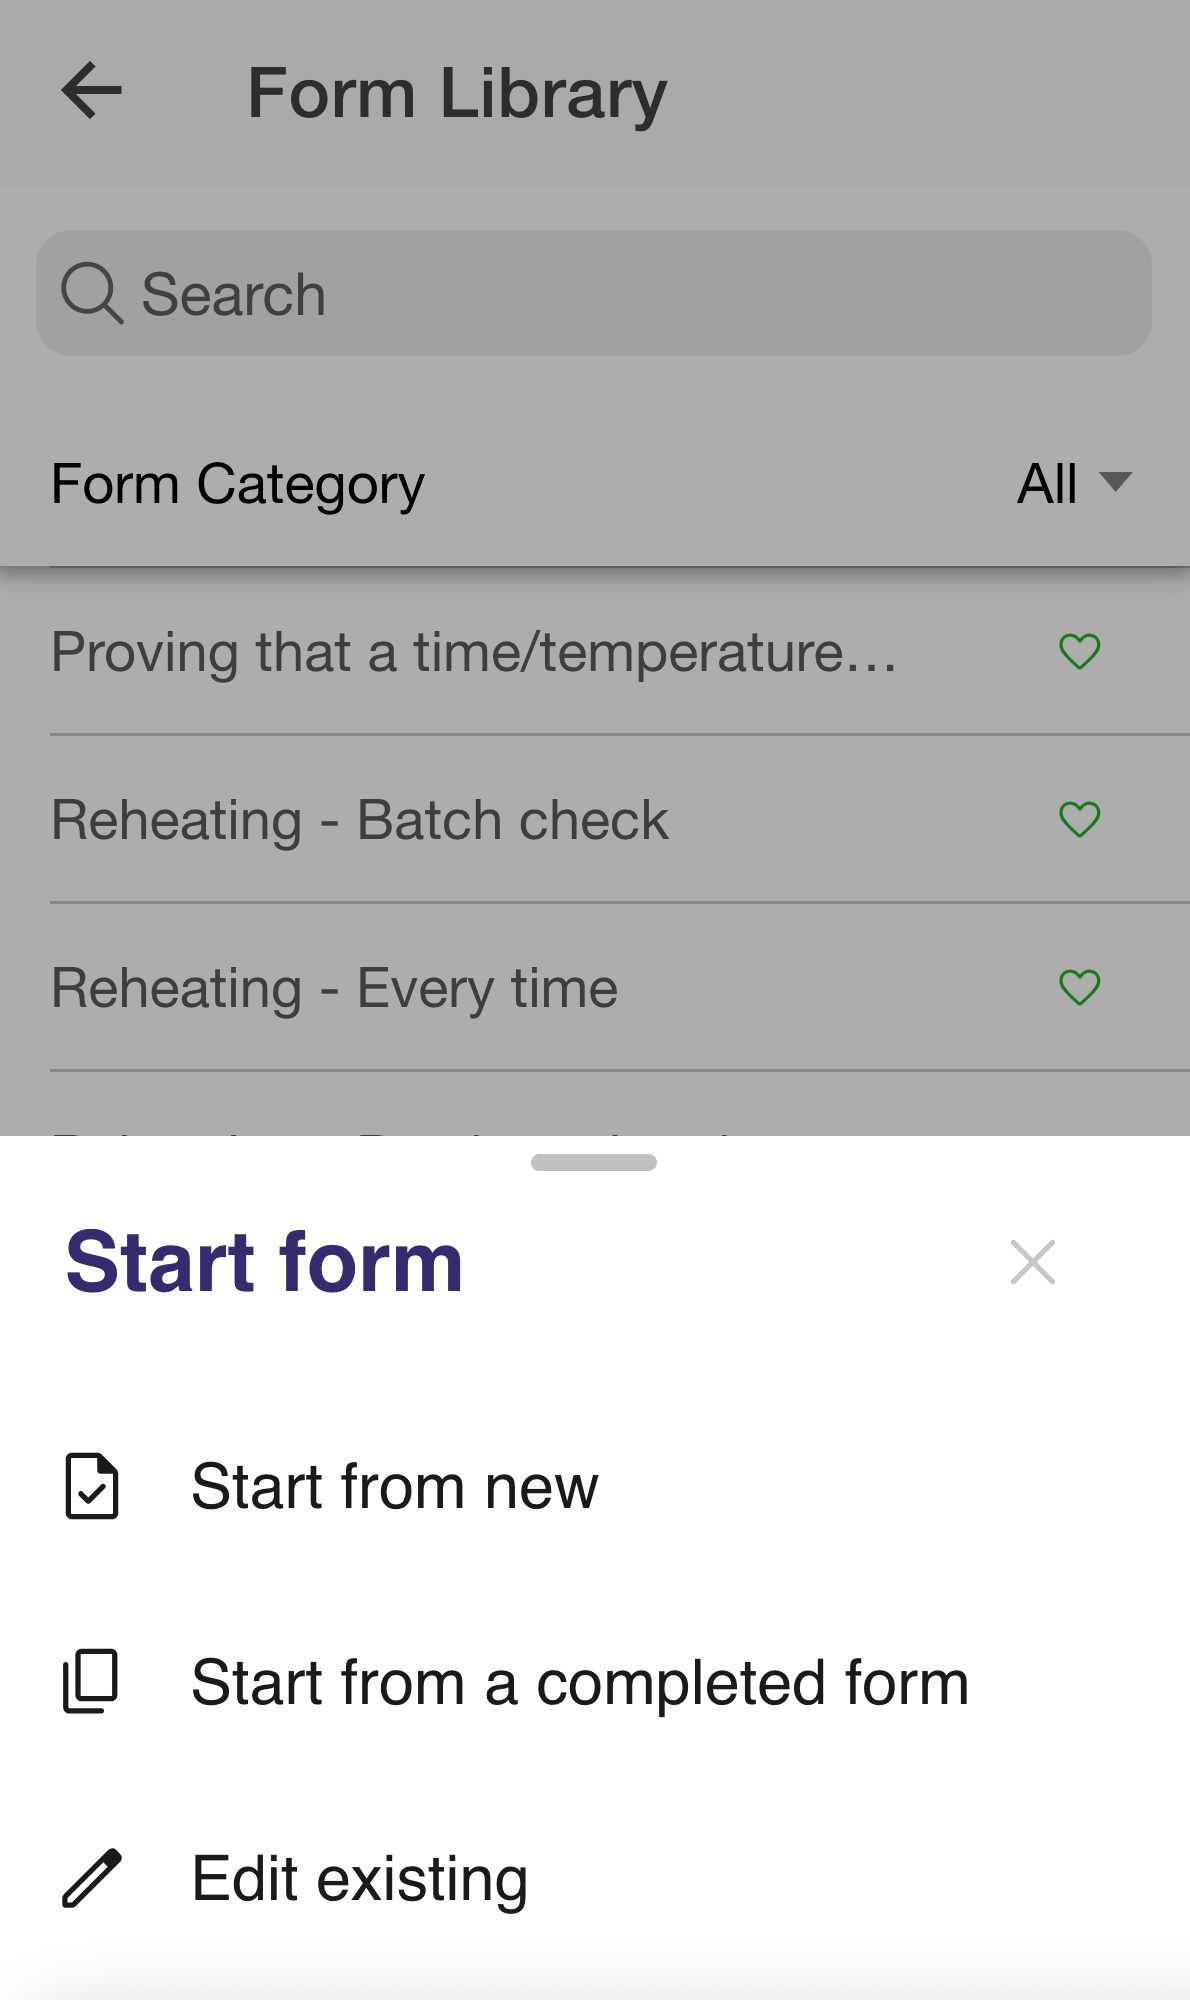The image size is (1190, 2000).
Task: Open the Proving that a time/temperature form
Action: (x=474, y=652)
